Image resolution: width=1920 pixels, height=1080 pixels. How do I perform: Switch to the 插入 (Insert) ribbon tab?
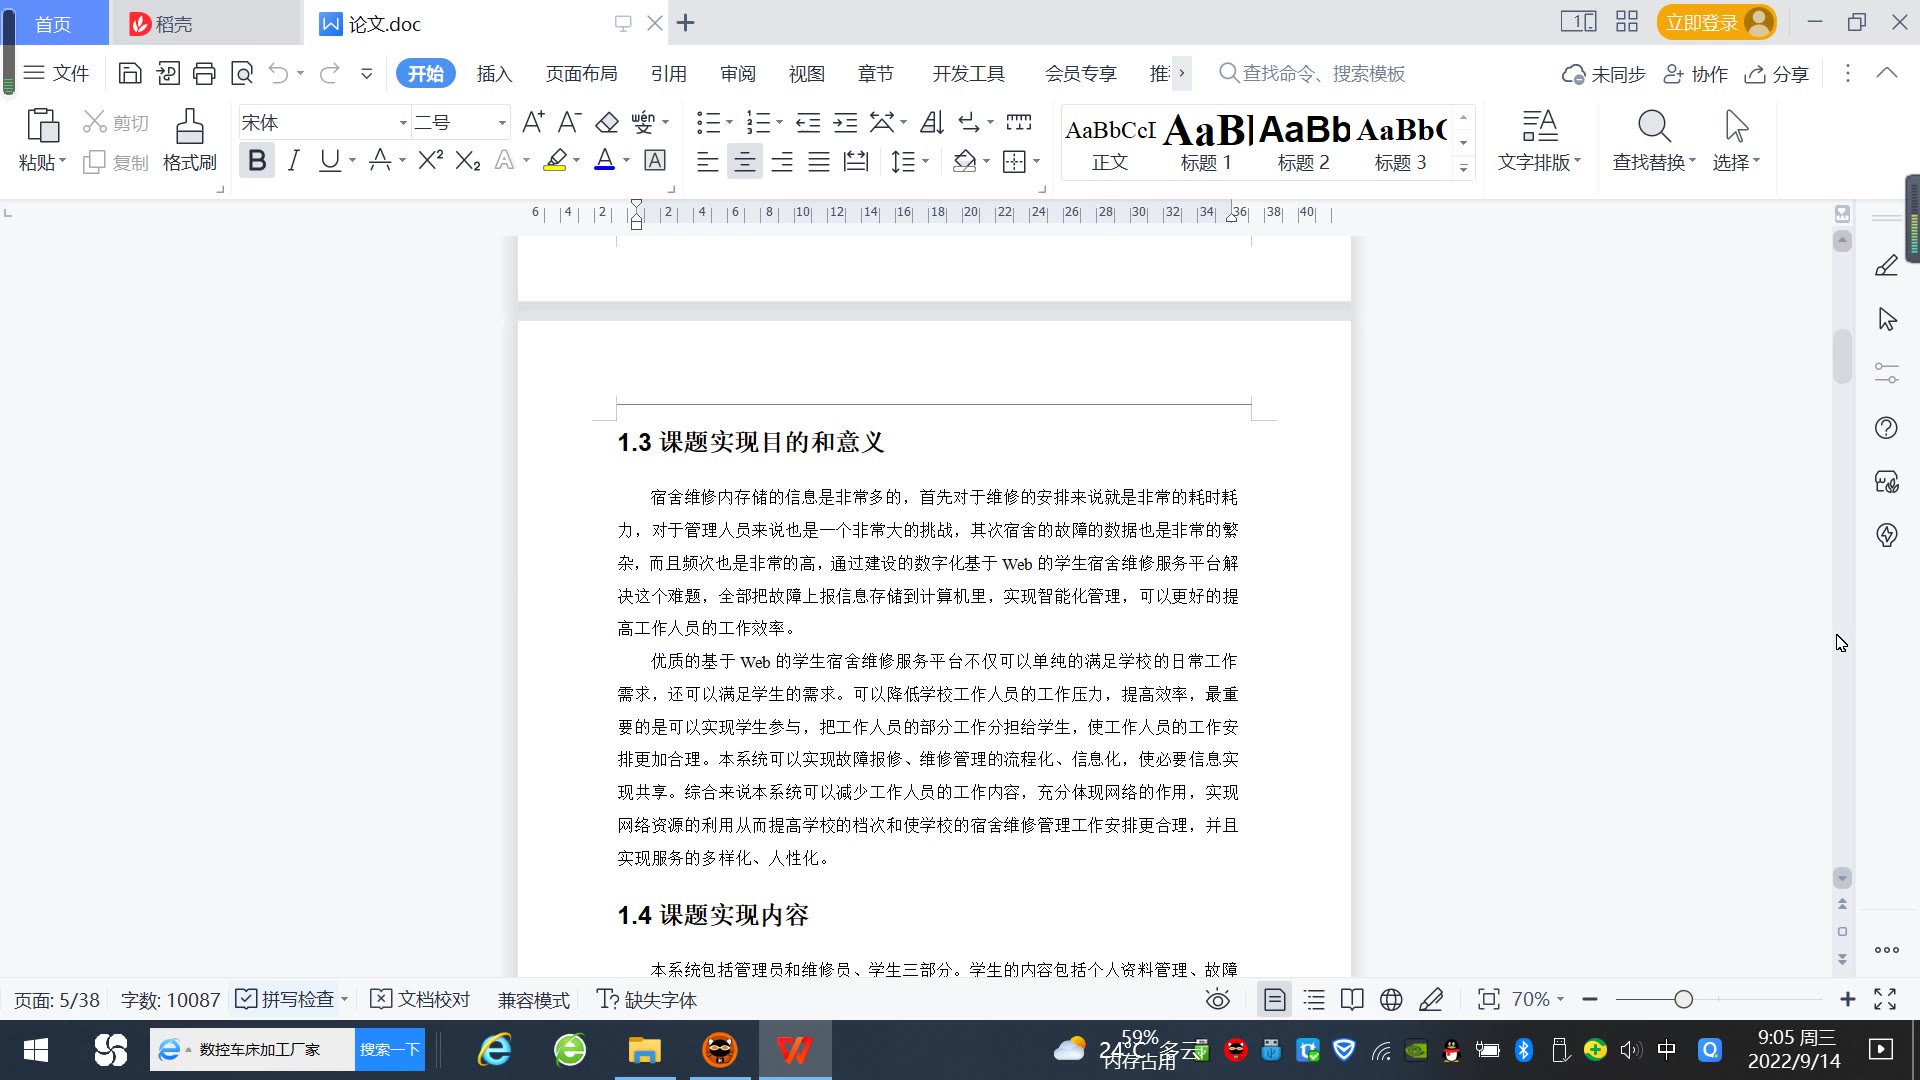(x=494, y=73)
